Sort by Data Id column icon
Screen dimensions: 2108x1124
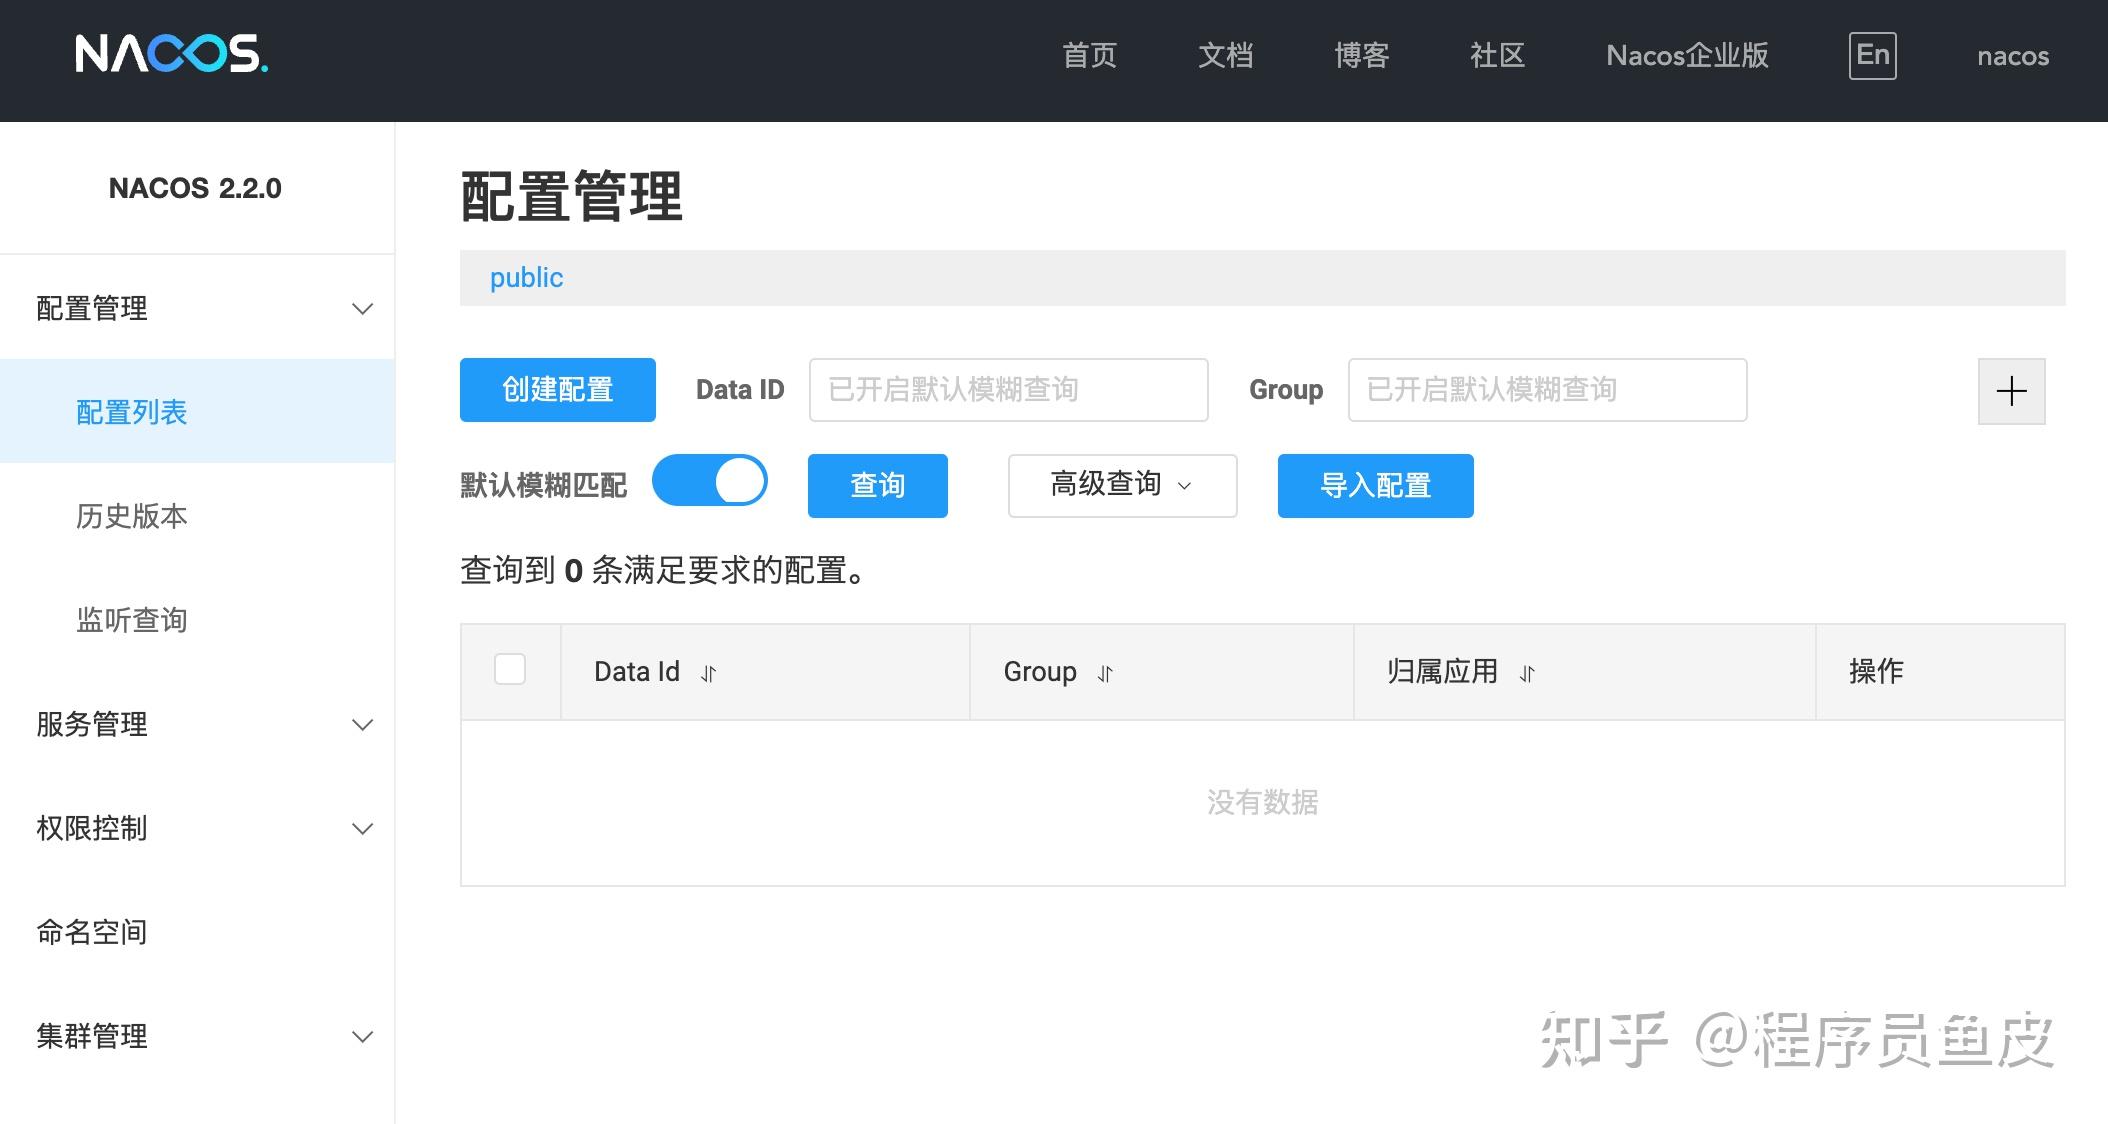pyautogui.click(x=708, y=674)
